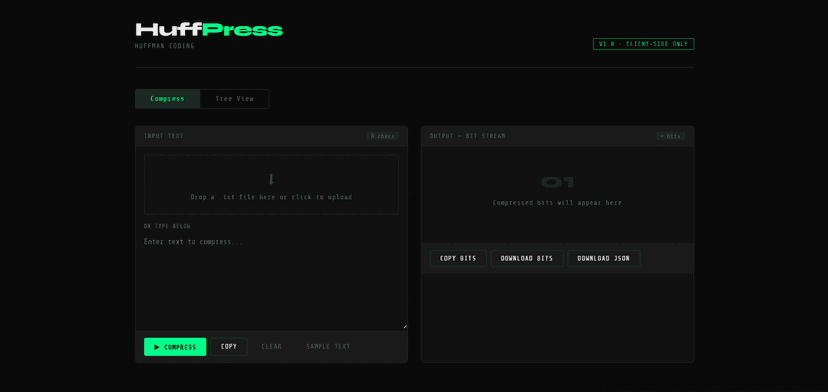This screenshot has width=828, height=392.
Task: Click the text area to enter text
Action: pos(271,282)
